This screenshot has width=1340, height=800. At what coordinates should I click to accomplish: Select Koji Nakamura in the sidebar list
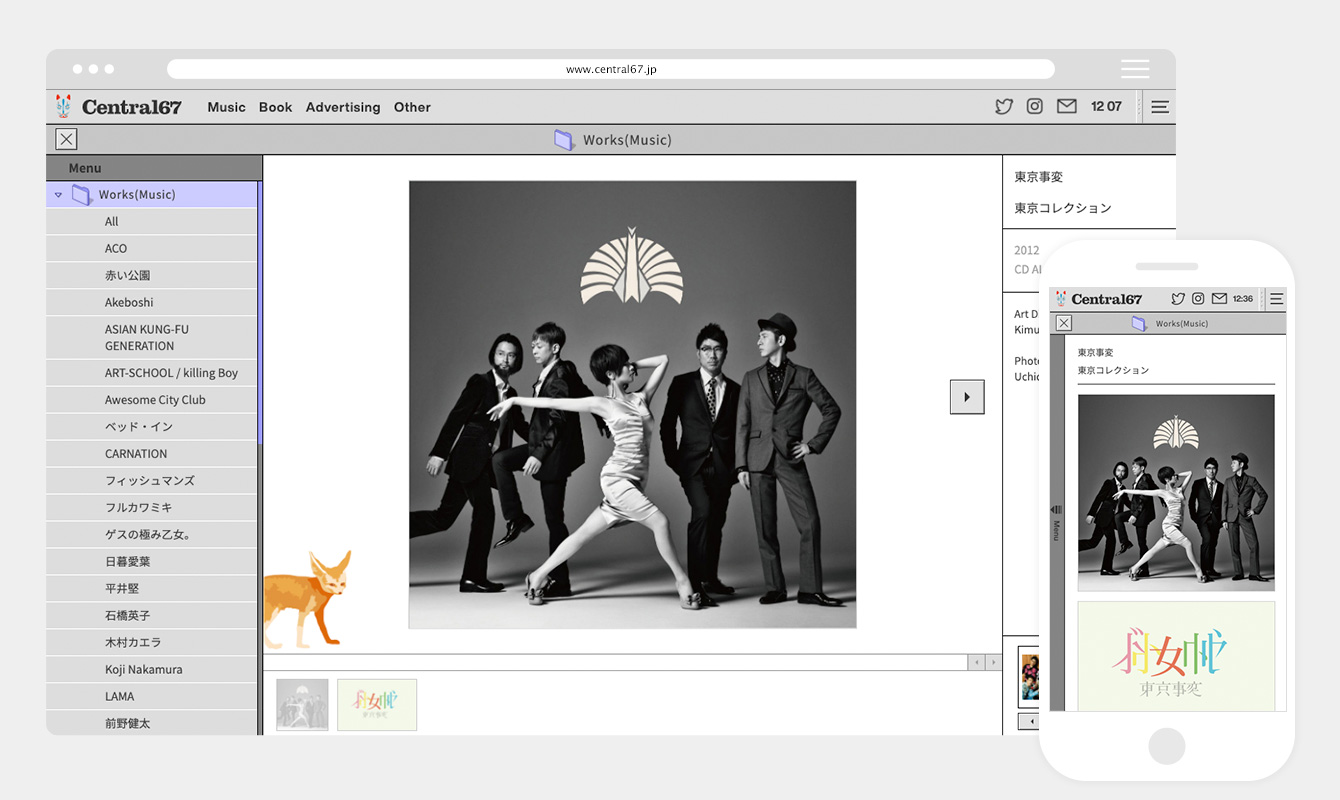point(152,670)
